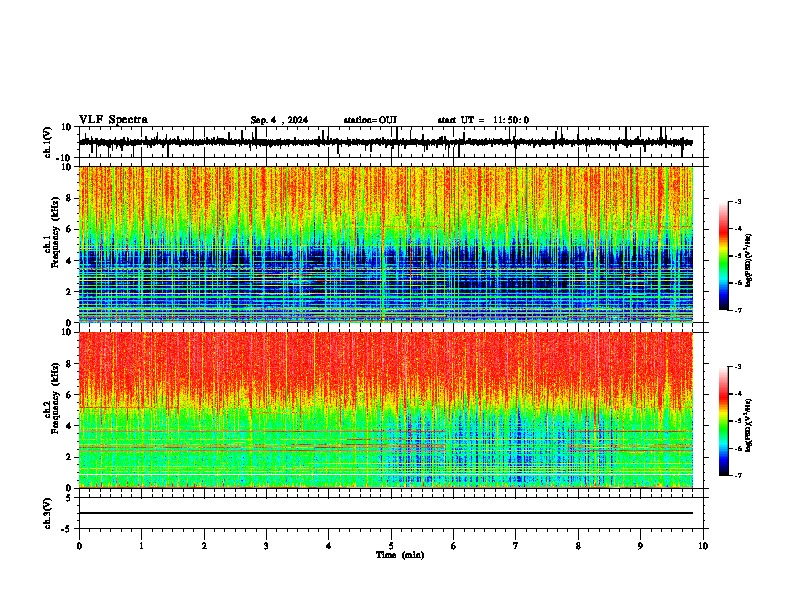Click the "-3" label on ch.2 color scale

coord(738,367)
